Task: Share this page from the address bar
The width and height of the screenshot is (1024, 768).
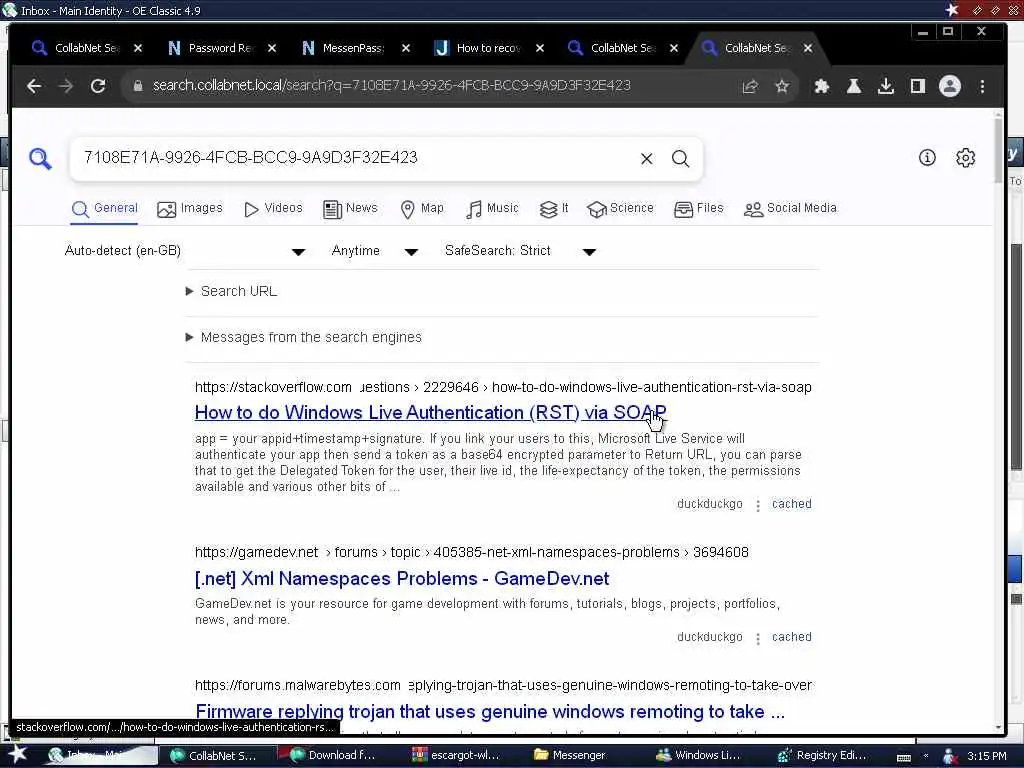Action: click(x=750, y=86)
